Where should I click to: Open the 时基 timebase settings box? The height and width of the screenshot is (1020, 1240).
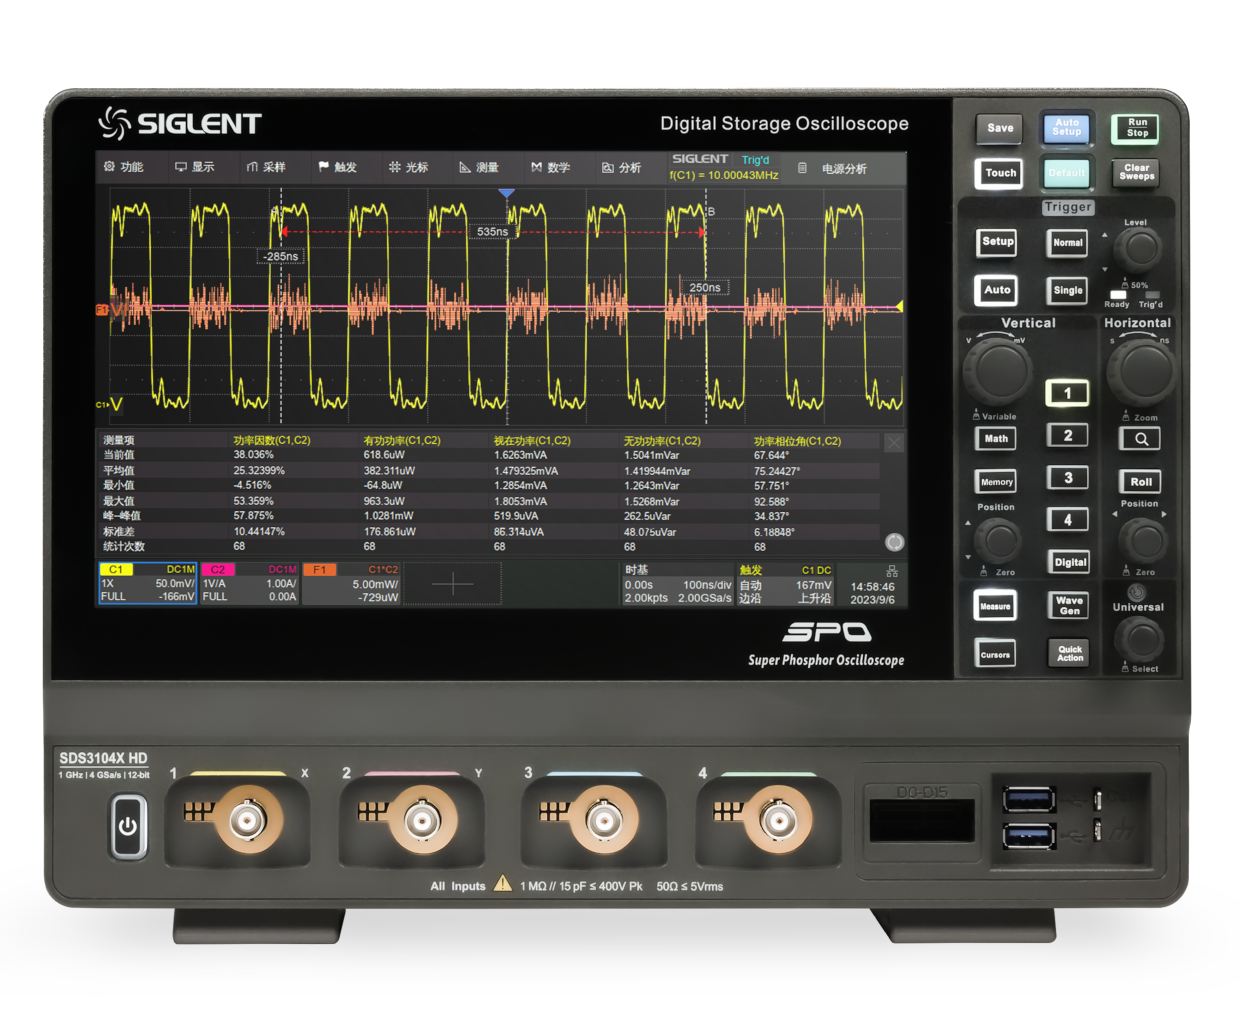tap(677, 584)
